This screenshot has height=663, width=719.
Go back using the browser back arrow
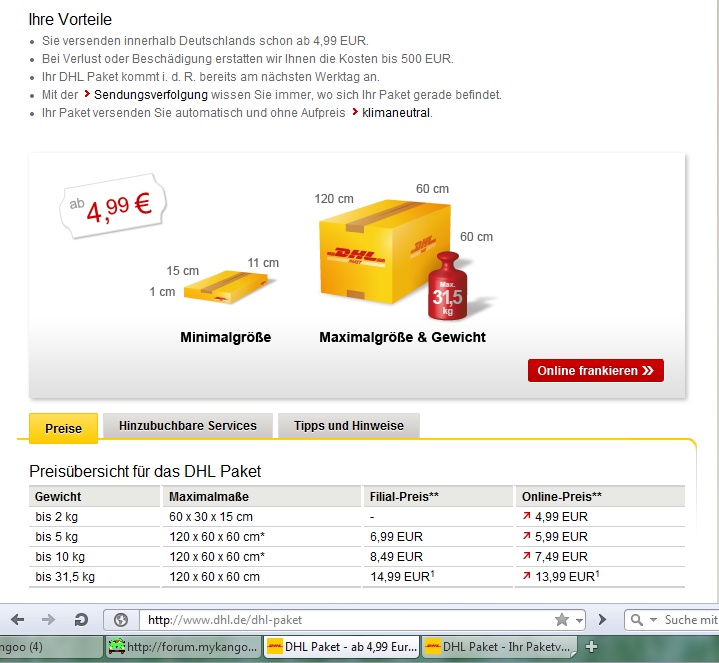(17, 620)
